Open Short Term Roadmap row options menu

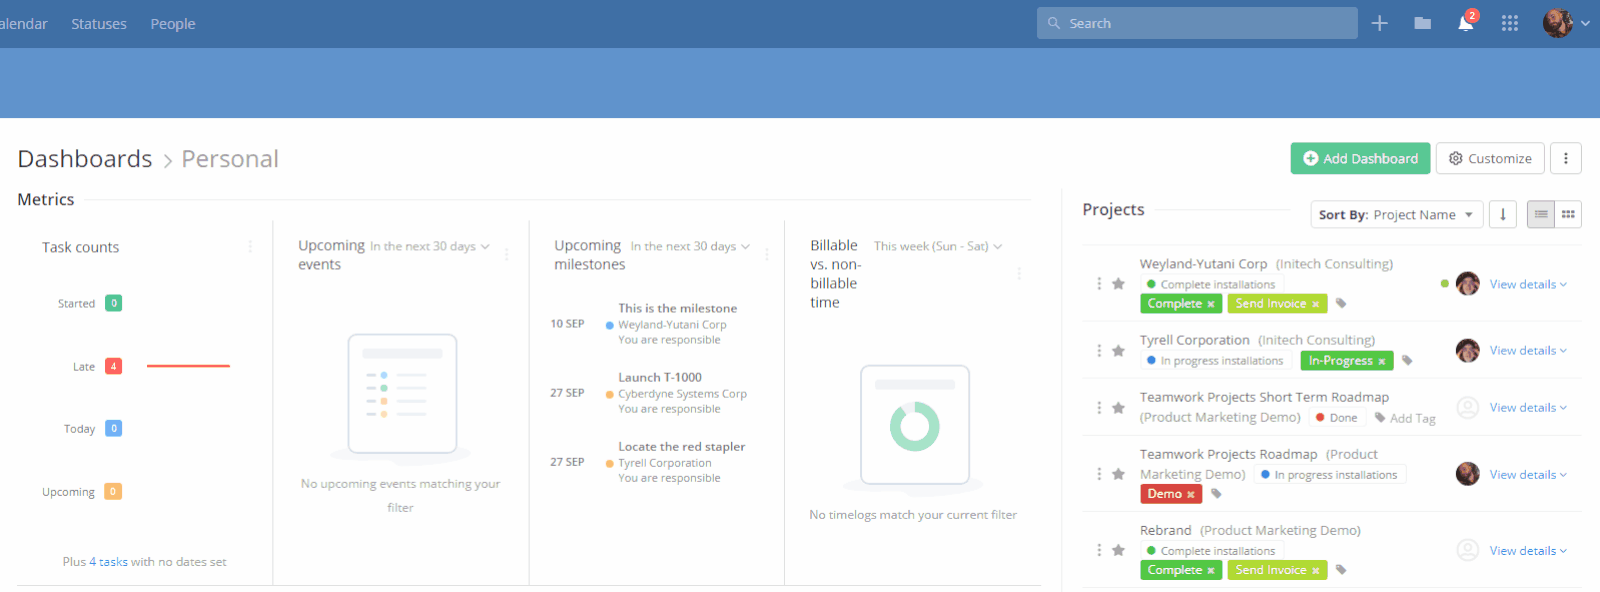(1099, 407)
